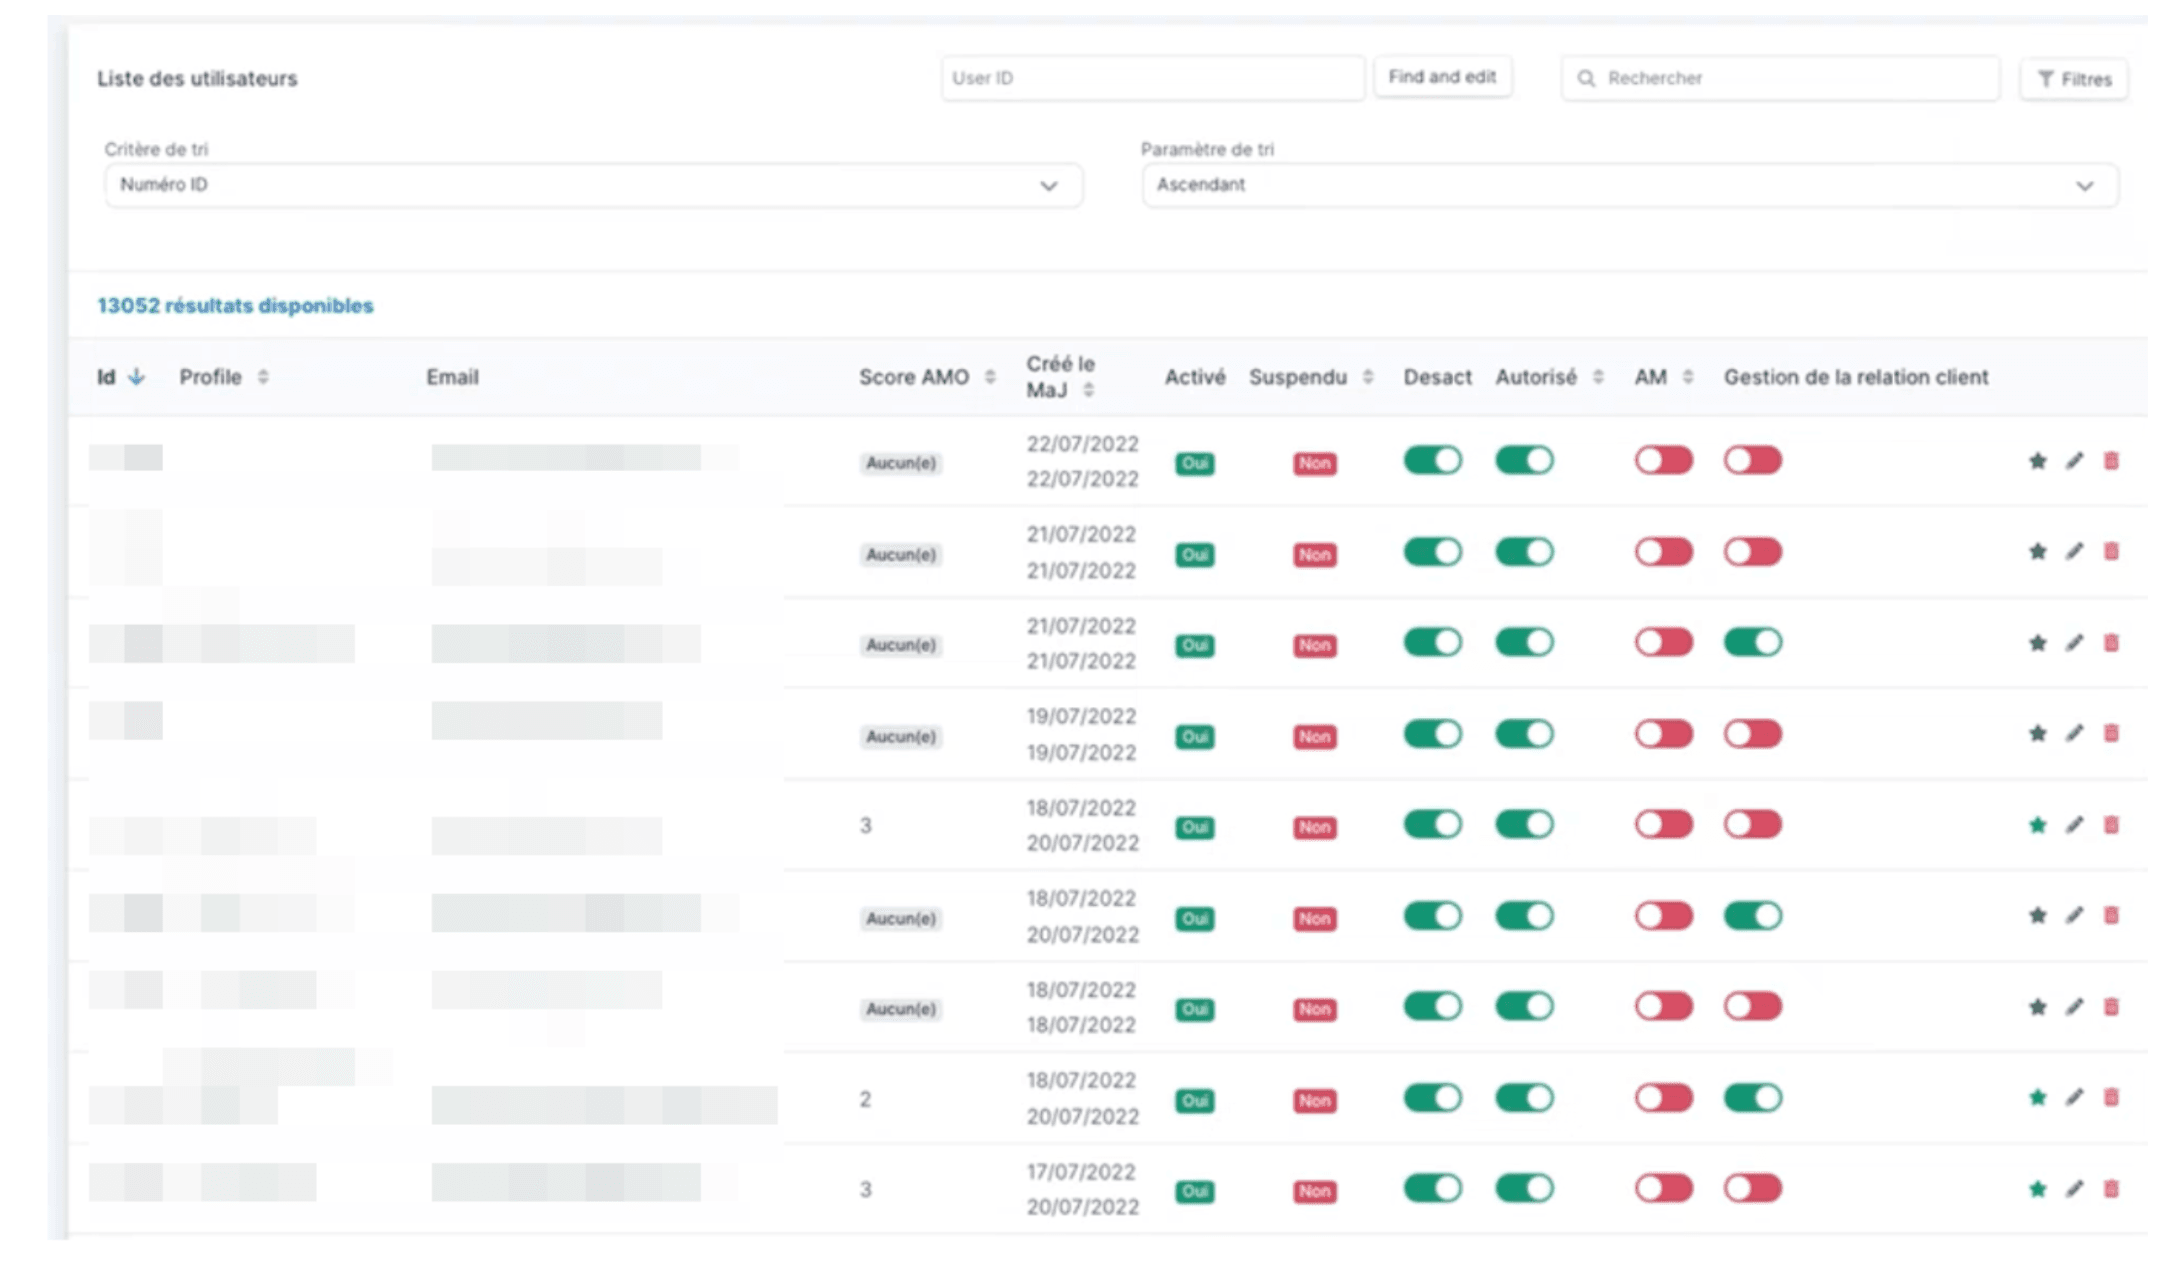
Task: Toggle star on Score 3 row created 18/07/2022
Action: tap(2037, 825)
